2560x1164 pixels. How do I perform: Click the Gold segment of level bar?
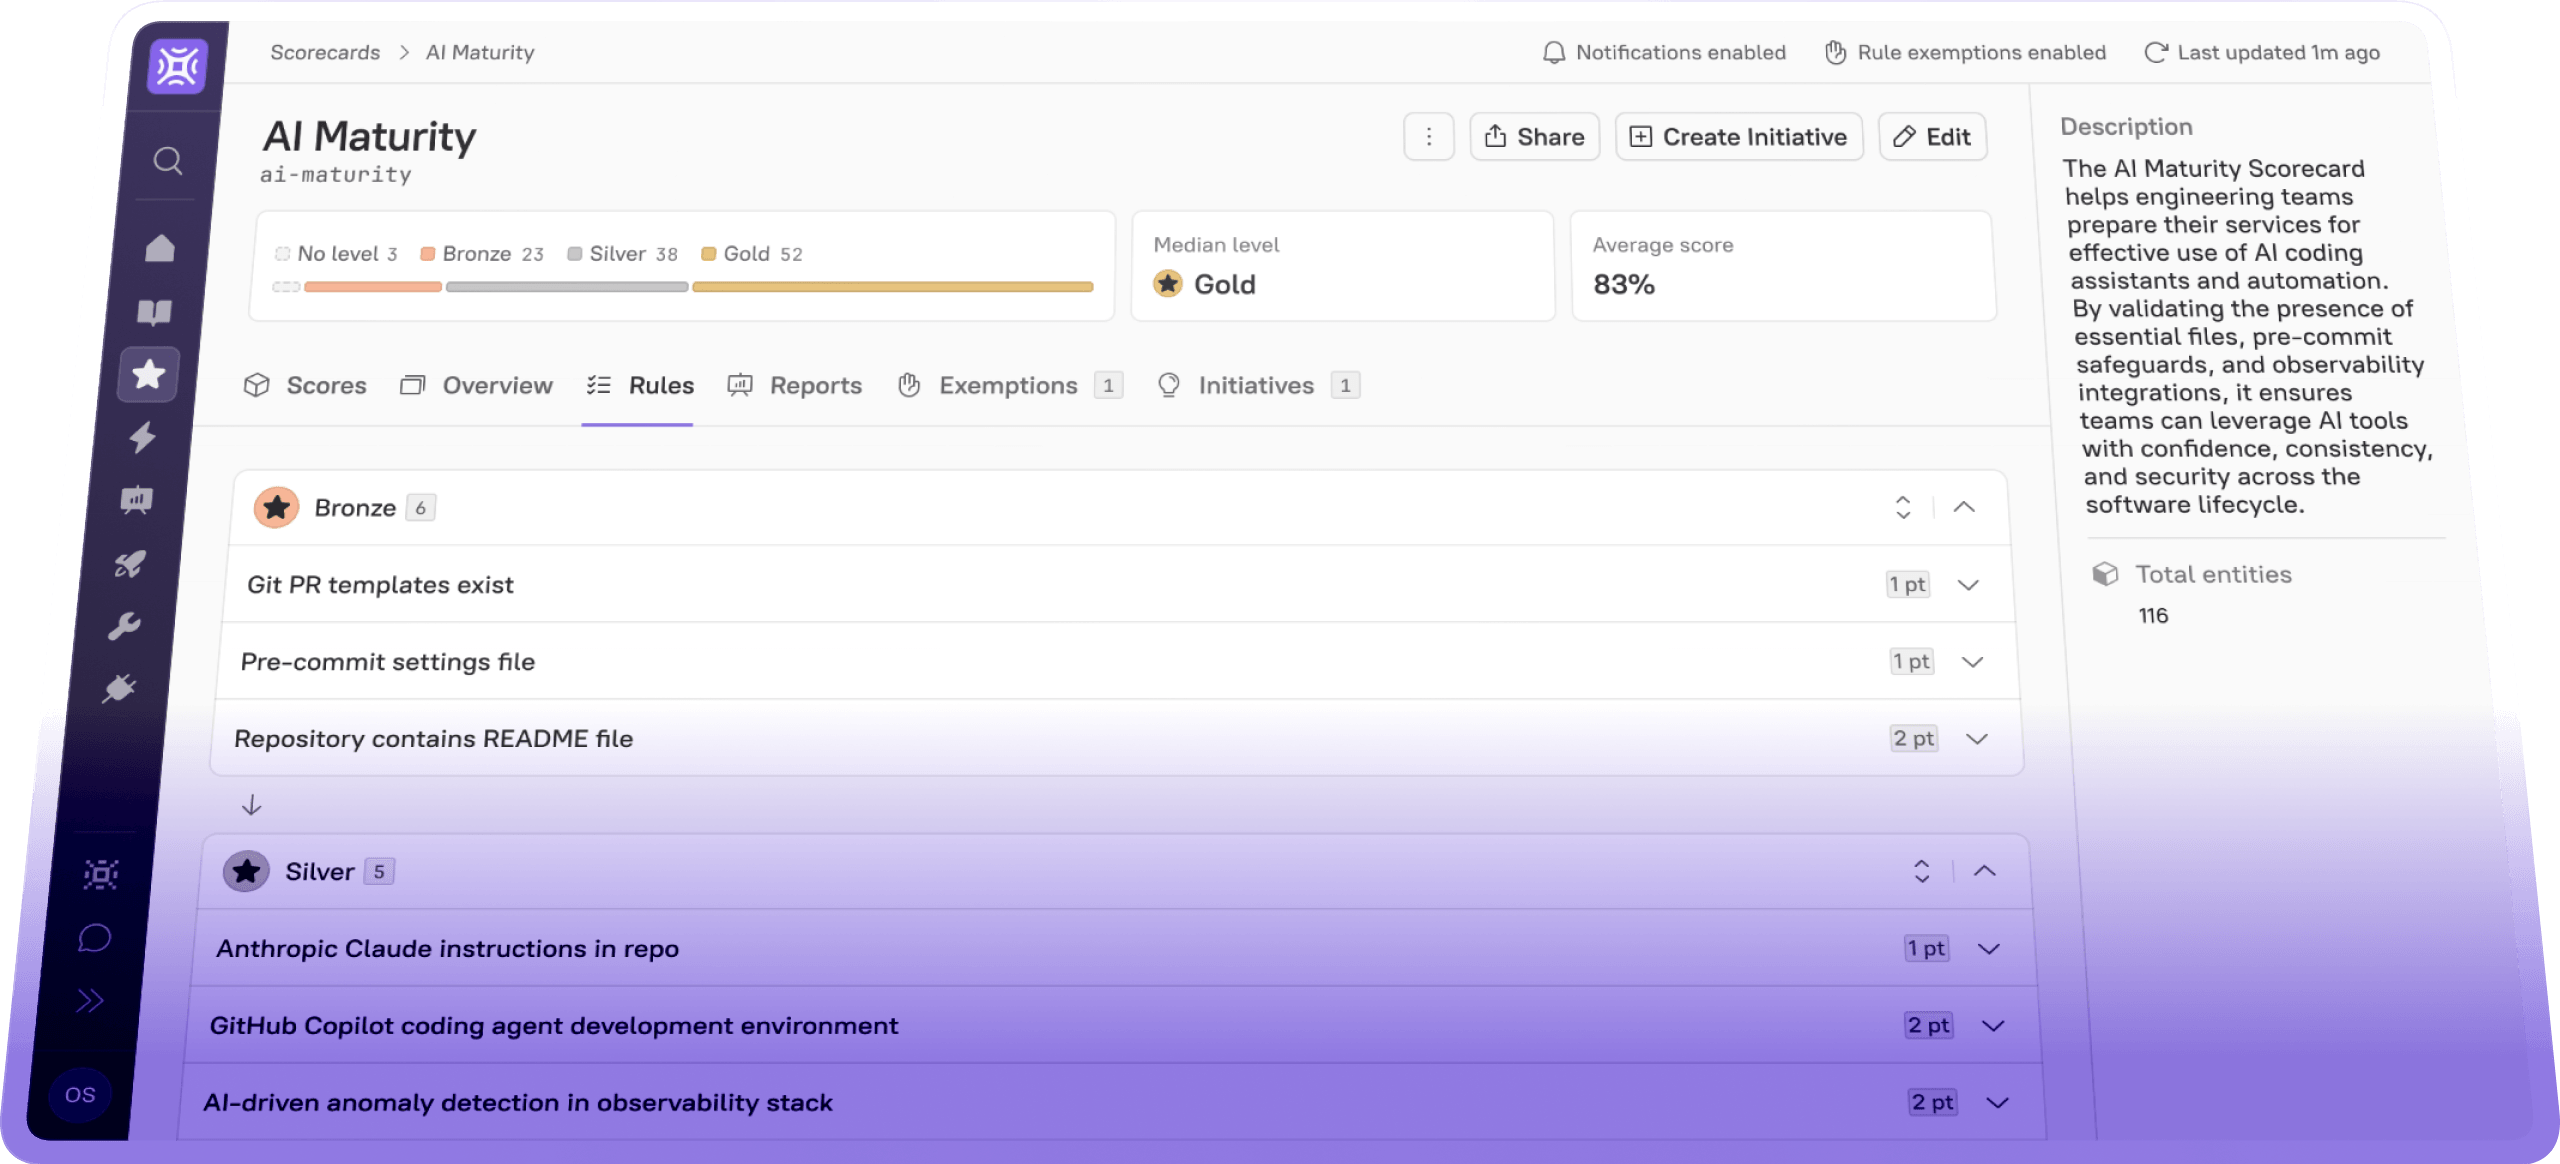[x=892, y=287]
